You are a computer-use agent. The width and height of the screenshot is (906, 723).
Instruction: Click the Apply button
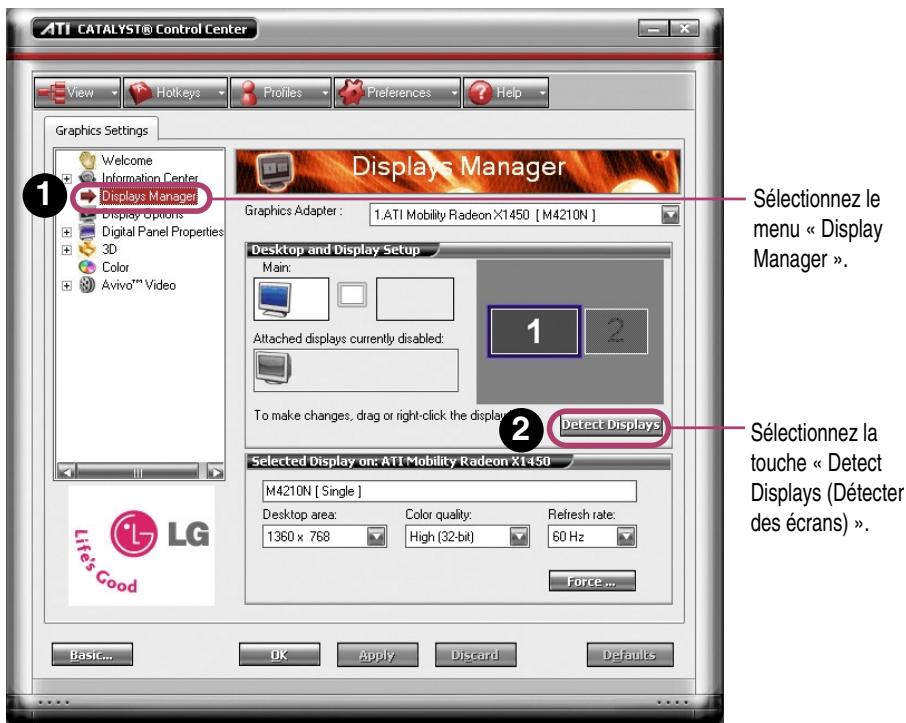point(377,654)
